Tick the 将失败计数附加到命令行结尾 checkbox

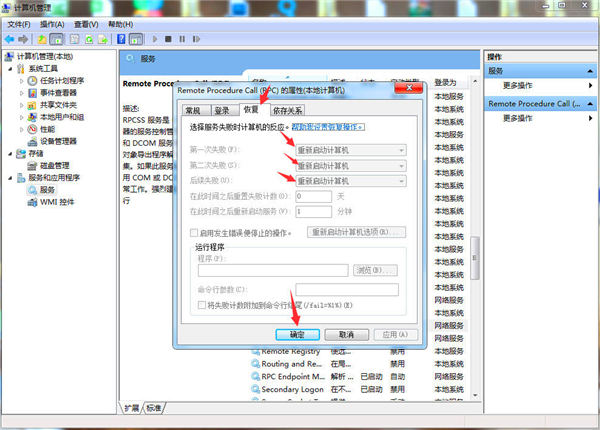pos(201,303)
